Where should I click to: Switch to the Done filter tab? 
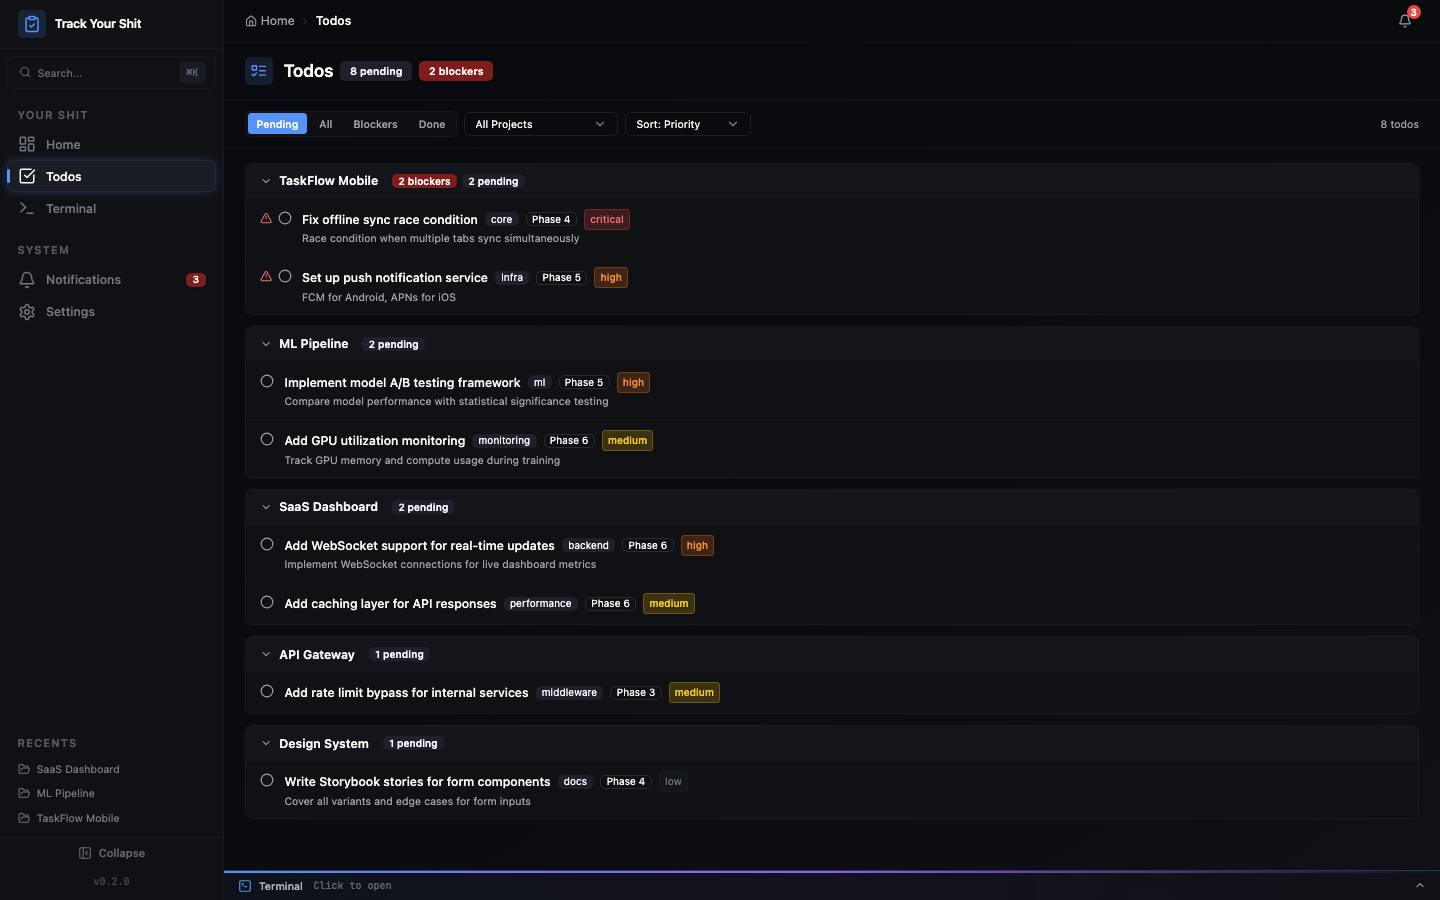(431, 124)
